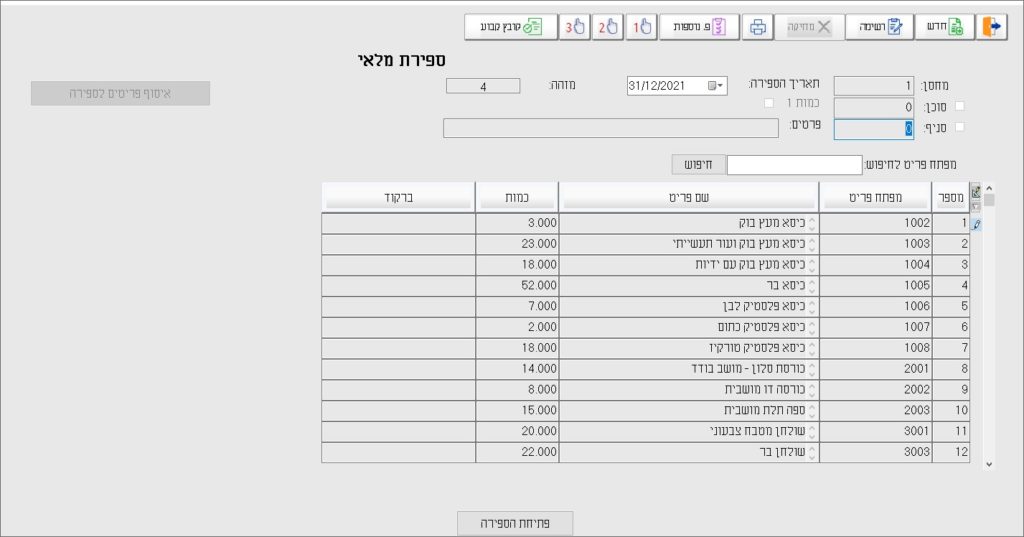This screenshot has height=537, width=1024.
Task: Click the item key search input field
Action: point(794,165)
